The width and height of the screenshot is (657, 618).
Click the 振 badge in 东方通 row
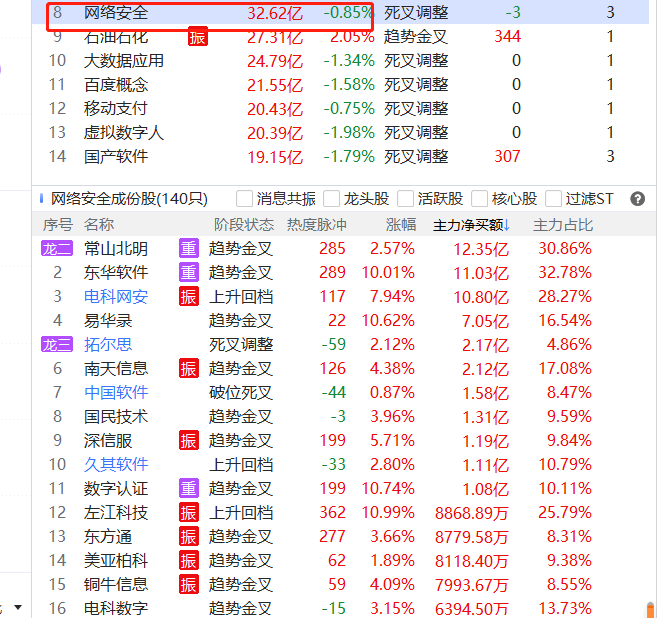tap(189, 536)
